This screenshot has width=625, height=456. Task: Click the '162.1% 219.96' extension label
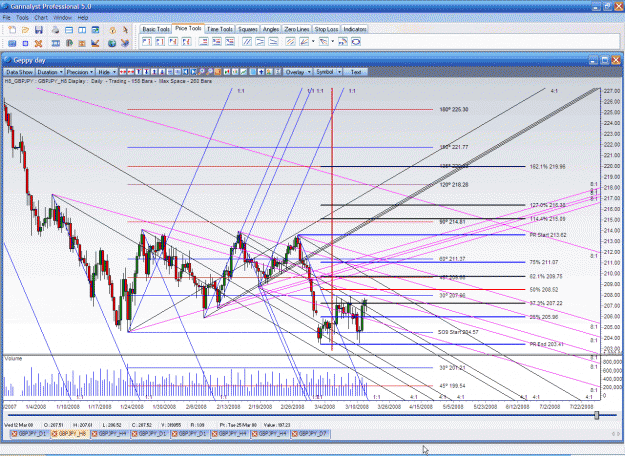(547, 167)
